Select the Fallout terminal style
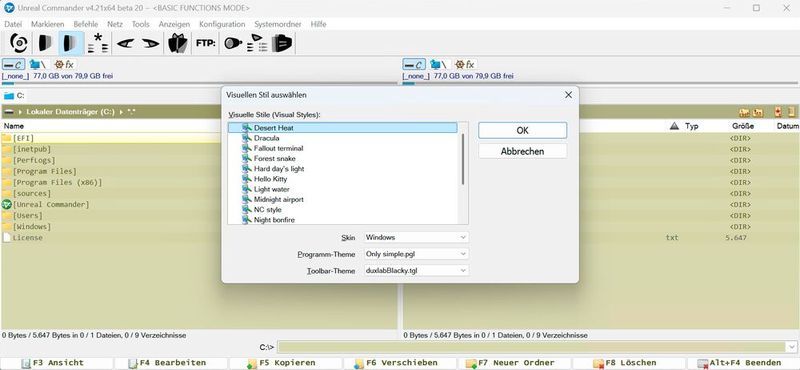This screenshot has height=370, width=800. coord(278,148)
